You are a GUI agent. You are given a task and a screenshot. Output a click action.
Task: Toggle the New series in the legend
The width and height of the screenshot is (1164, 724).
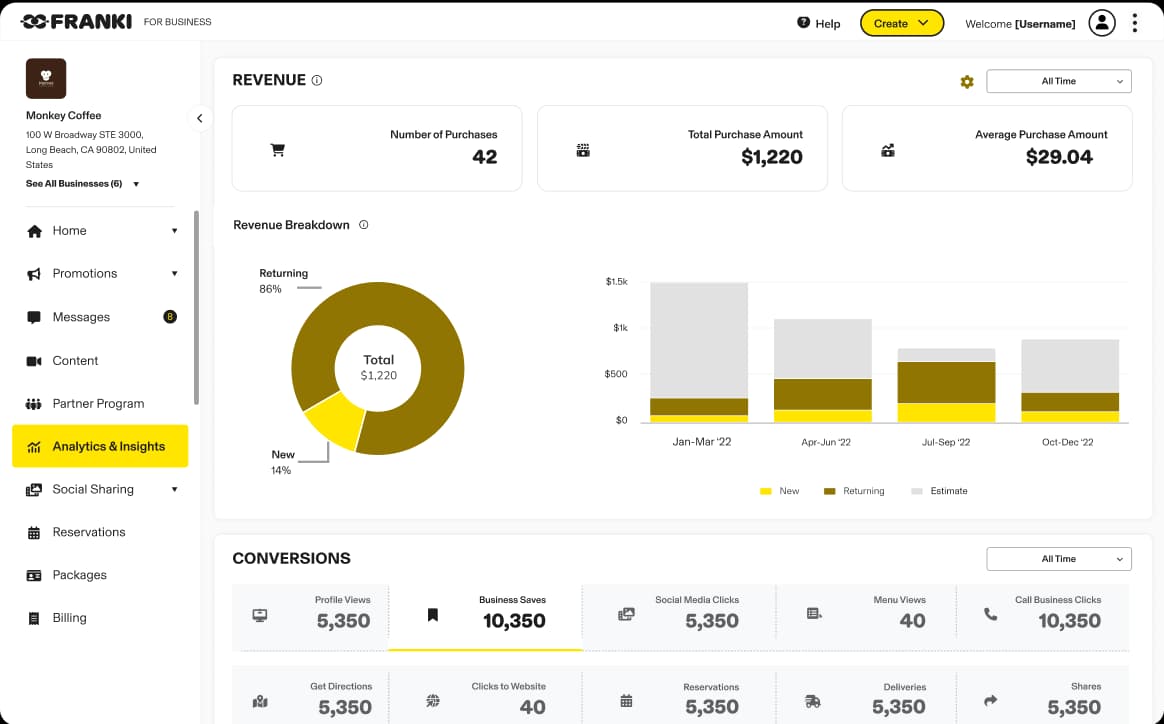(x=779, y=491)
